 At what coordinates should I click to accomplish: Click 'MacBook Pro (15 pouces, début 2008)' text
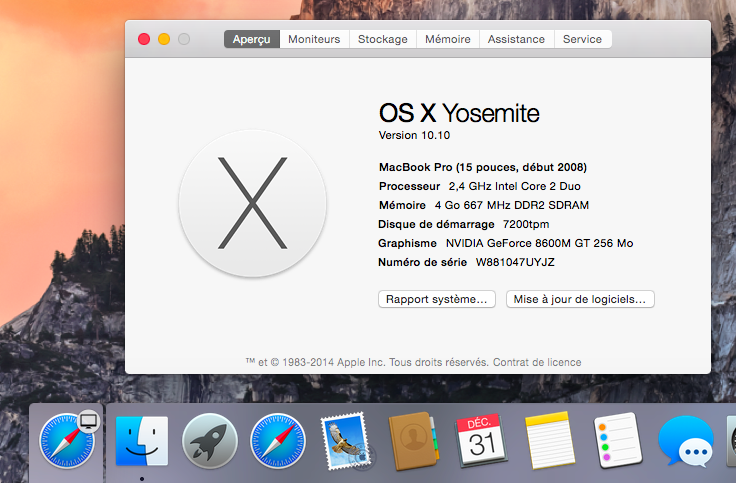tap(483, 167)
